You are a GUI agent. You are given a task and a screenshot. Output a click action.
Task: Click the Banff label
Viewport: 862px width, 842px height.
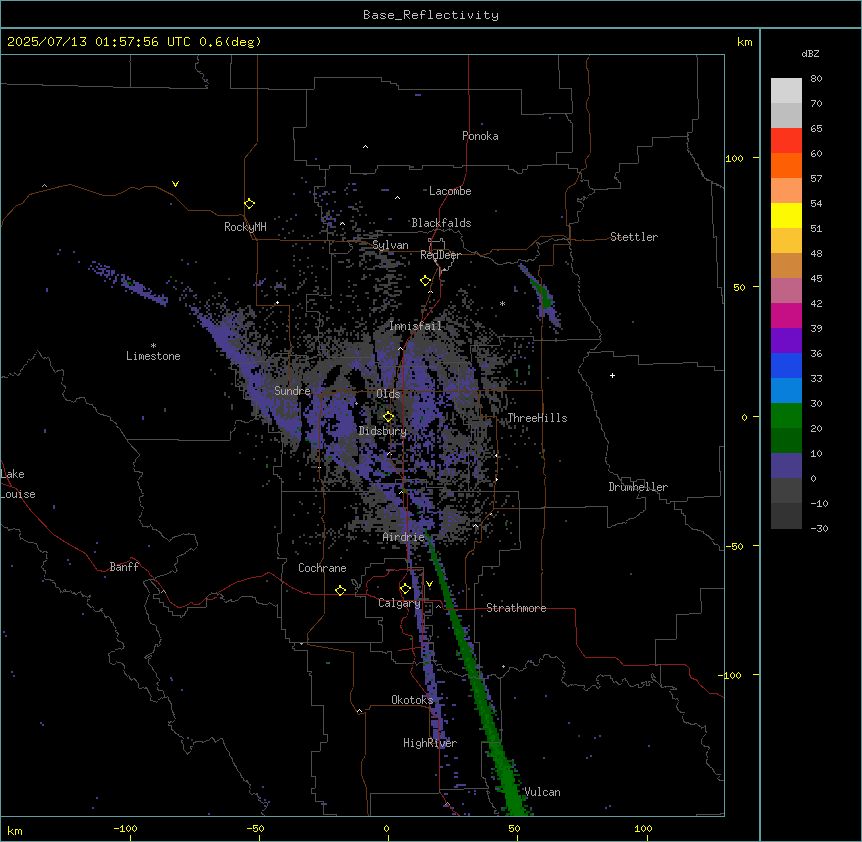(x=124, y=567)
